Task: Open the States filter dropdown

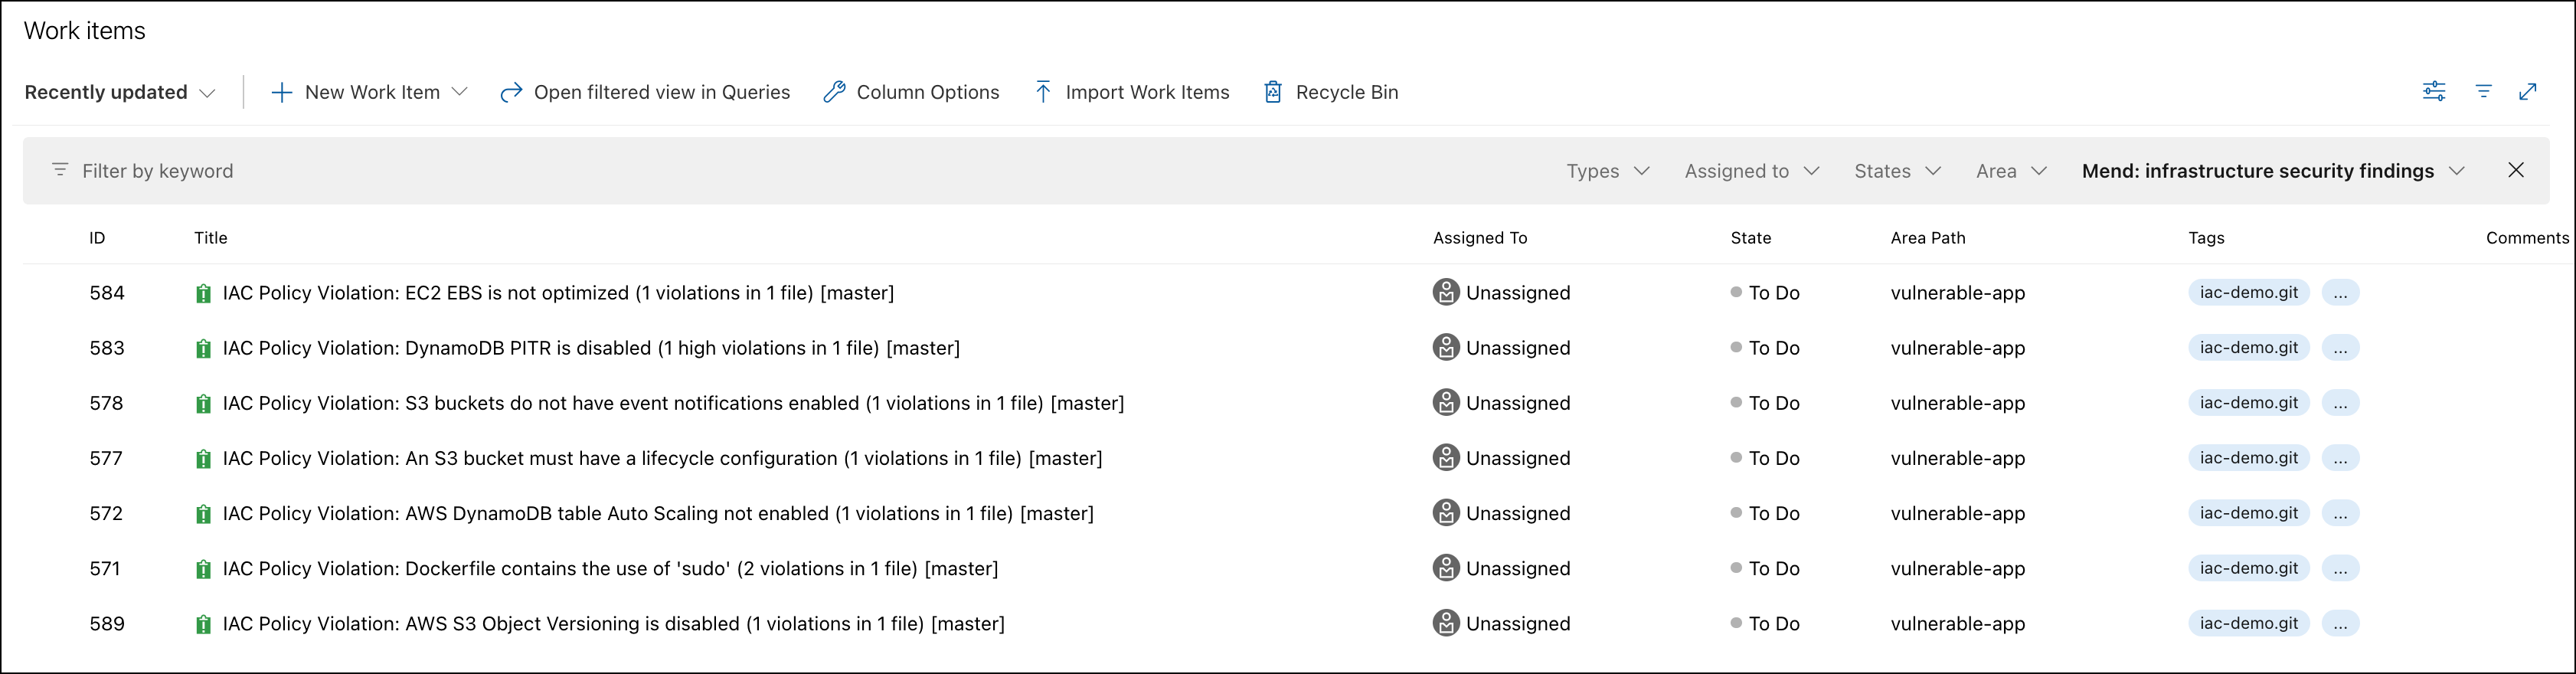Action: pos(1897,171)
